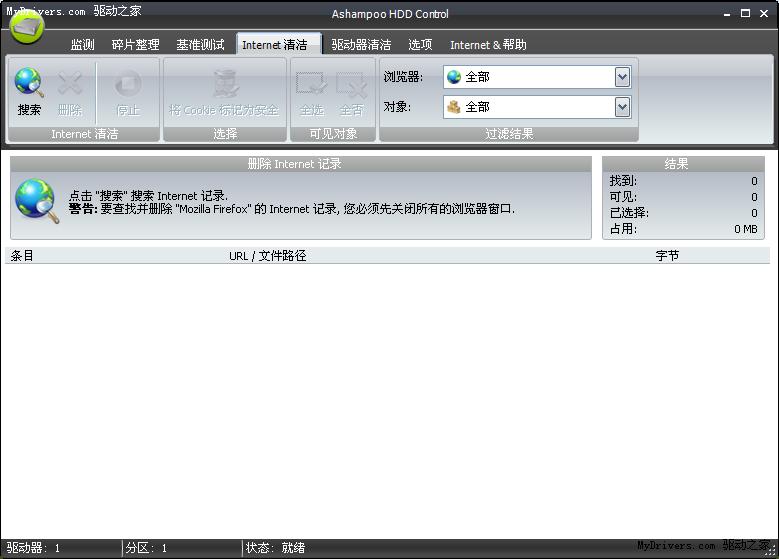The width and height of the screenshot is (779, 559).
Task: Click the 已选择: result label
Action: 629,213
